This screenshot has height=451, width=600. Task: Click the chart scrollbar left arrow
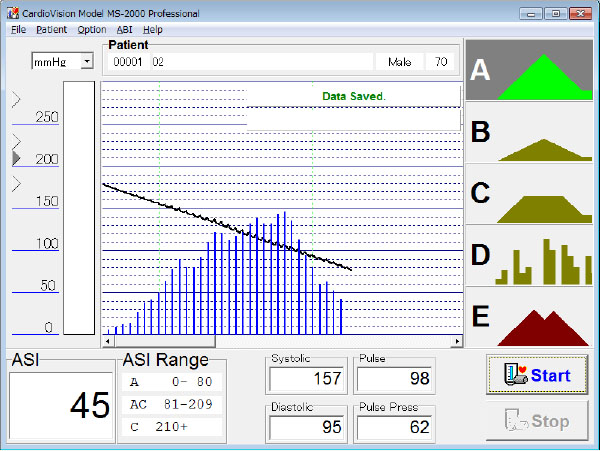pos(108,341)
